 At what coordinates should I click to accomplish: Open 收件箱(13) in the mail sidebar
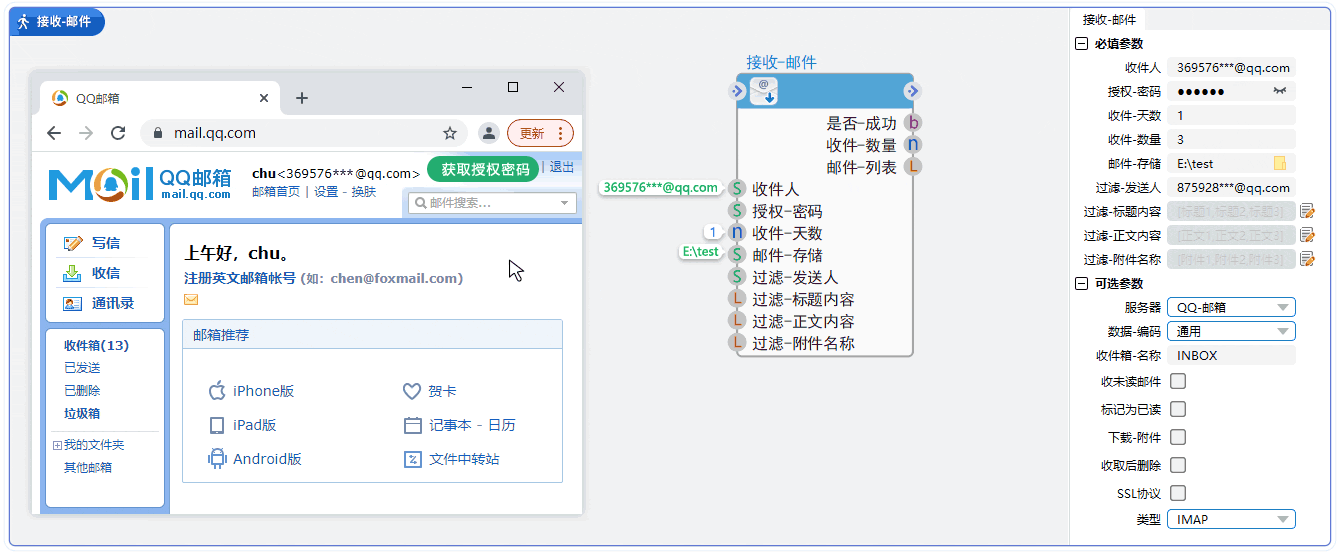pos(96,345)
